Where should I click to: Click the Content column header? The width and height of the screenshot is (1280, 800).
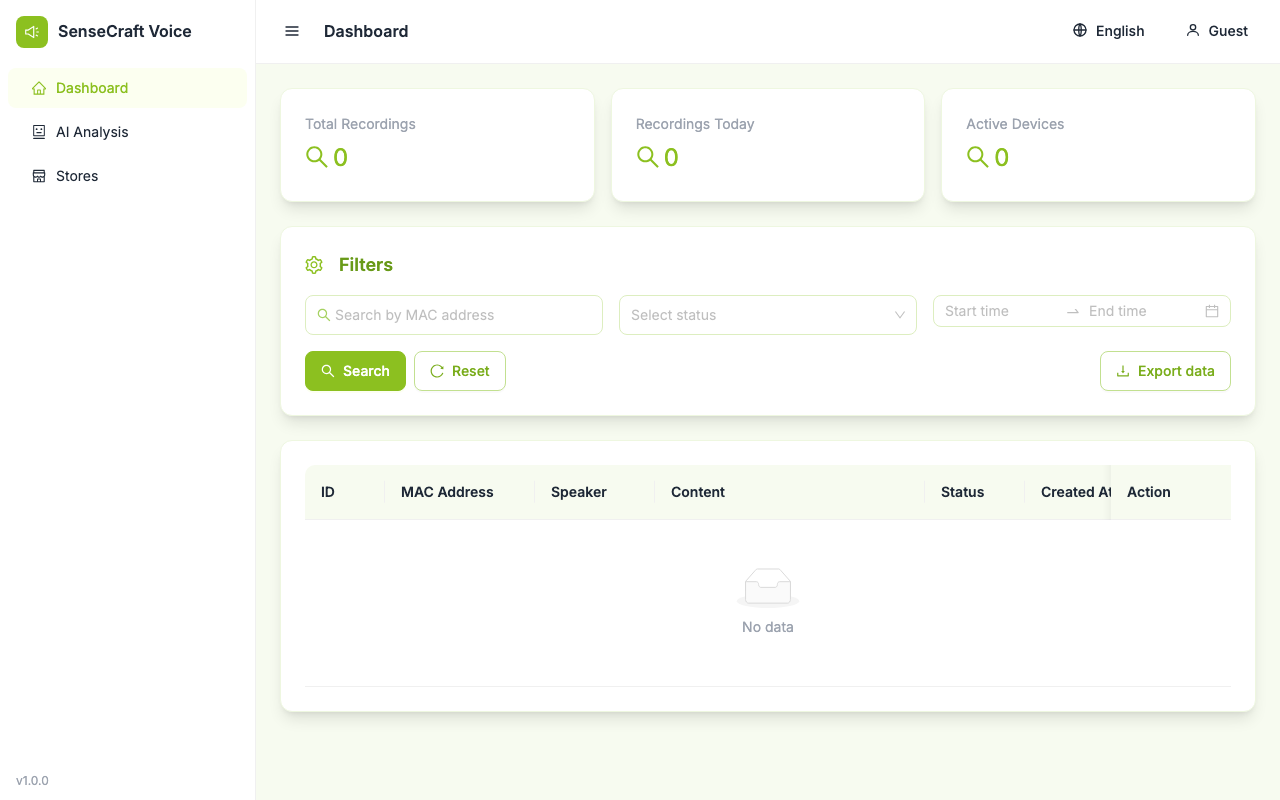(790, 492)
